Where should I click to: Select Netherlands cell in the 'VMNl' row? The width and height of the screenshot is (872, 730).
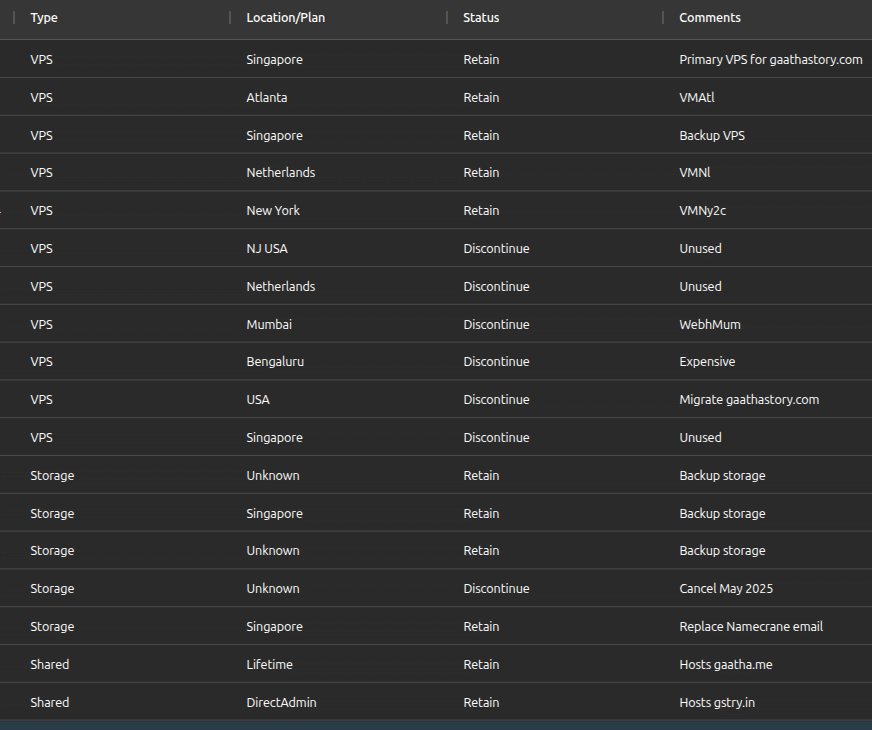[x=281, y=173]
